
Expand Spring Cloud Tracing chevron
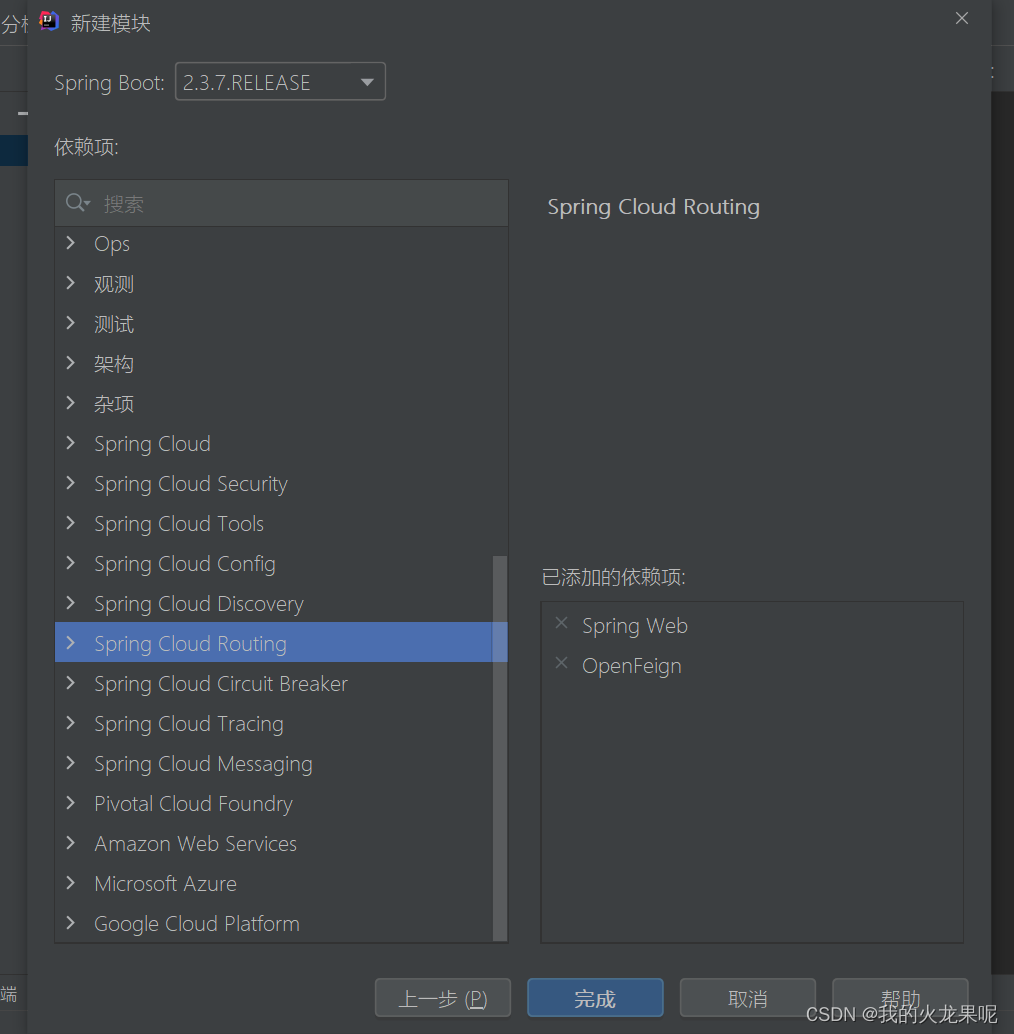(x=71, y=723)
